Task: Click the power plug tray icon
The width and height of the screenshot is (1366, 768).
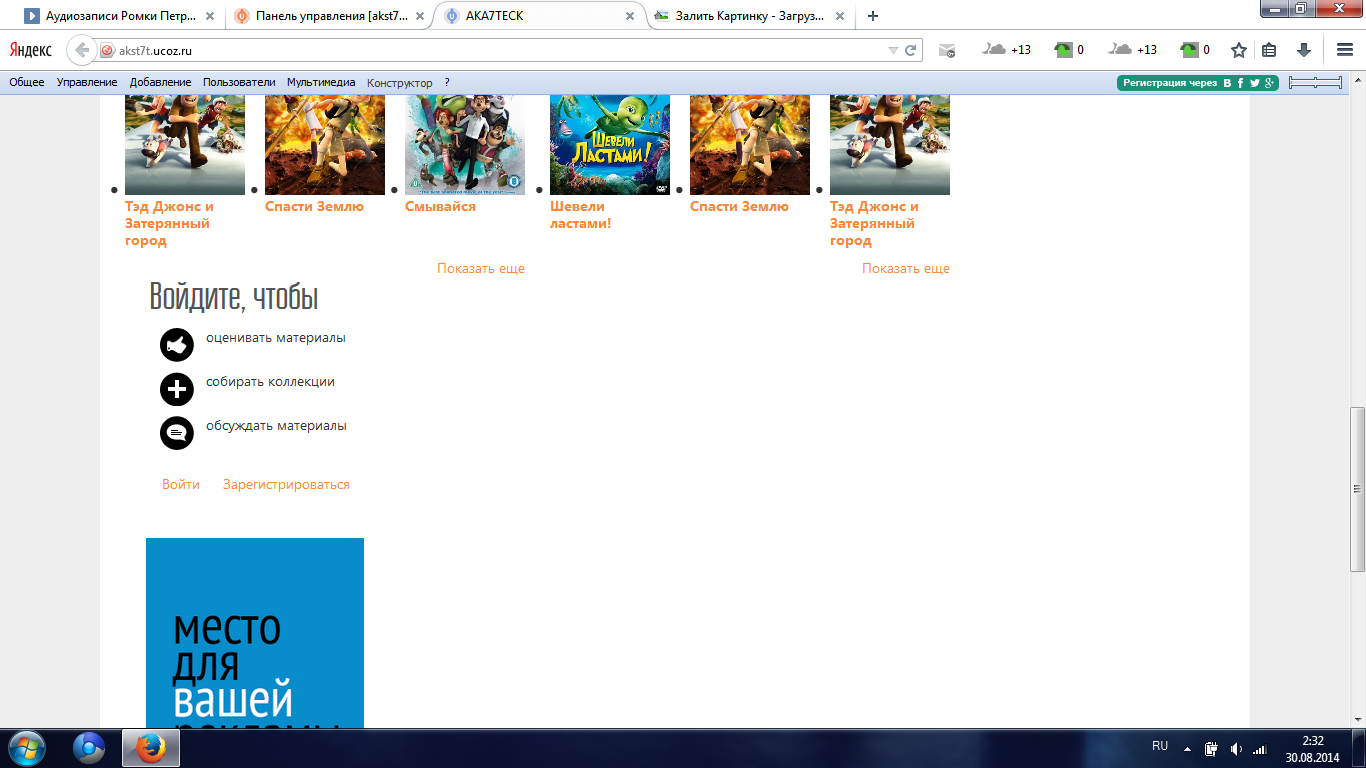Action: 1211,749
